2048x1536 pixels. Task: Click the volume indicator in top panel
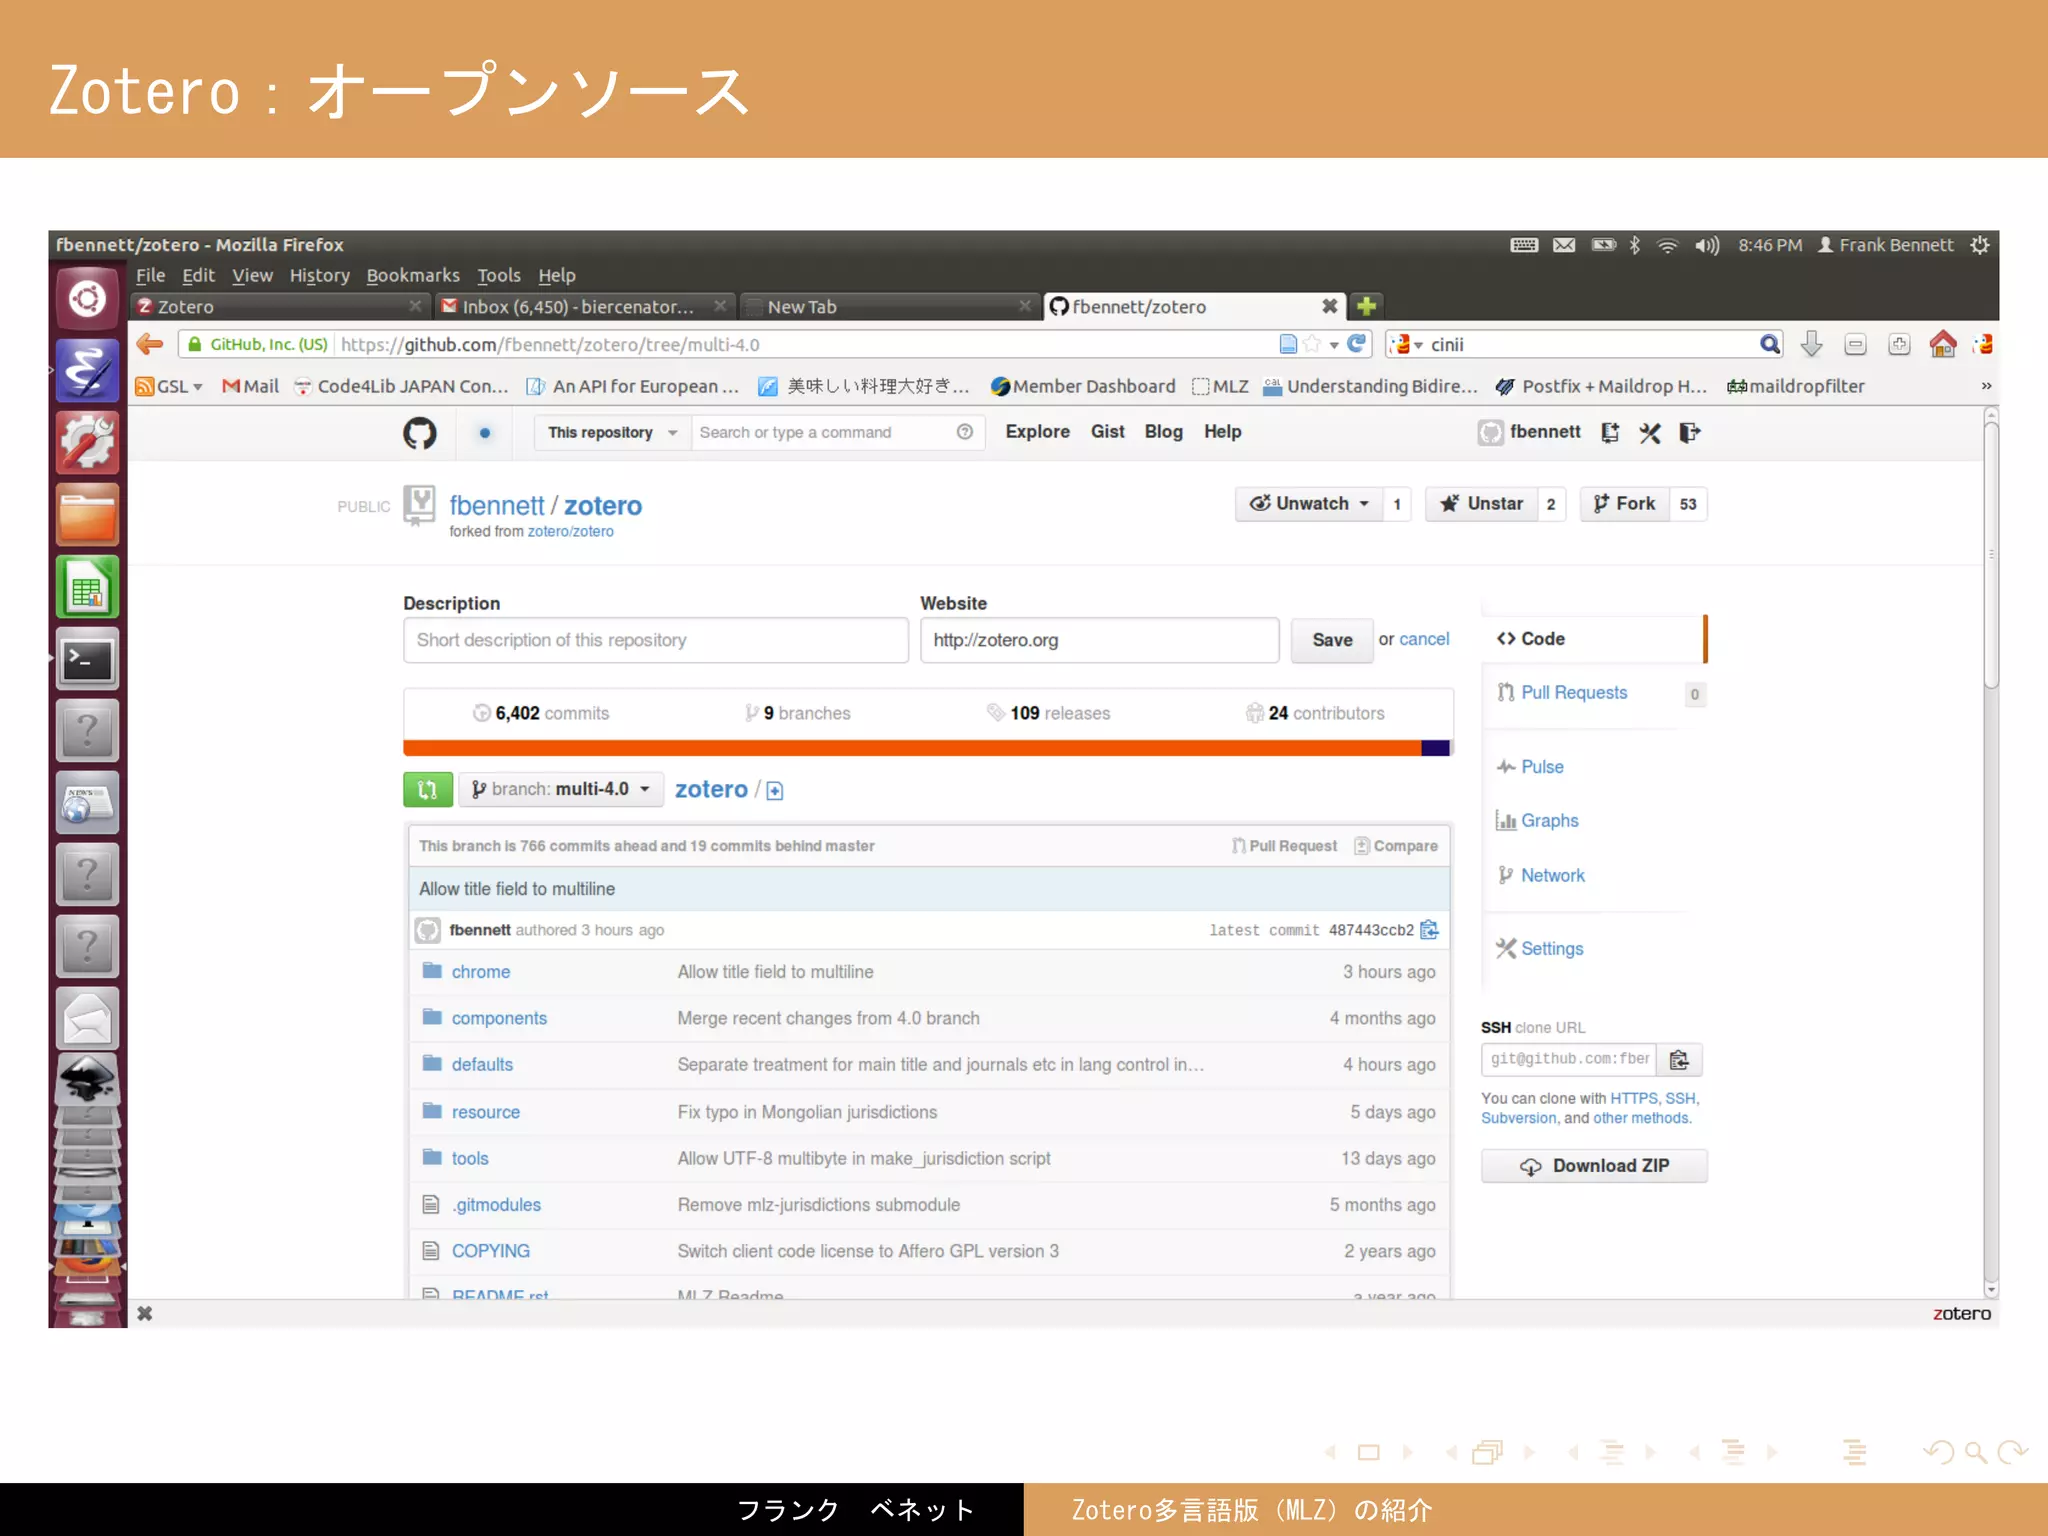coord(1707,246)
